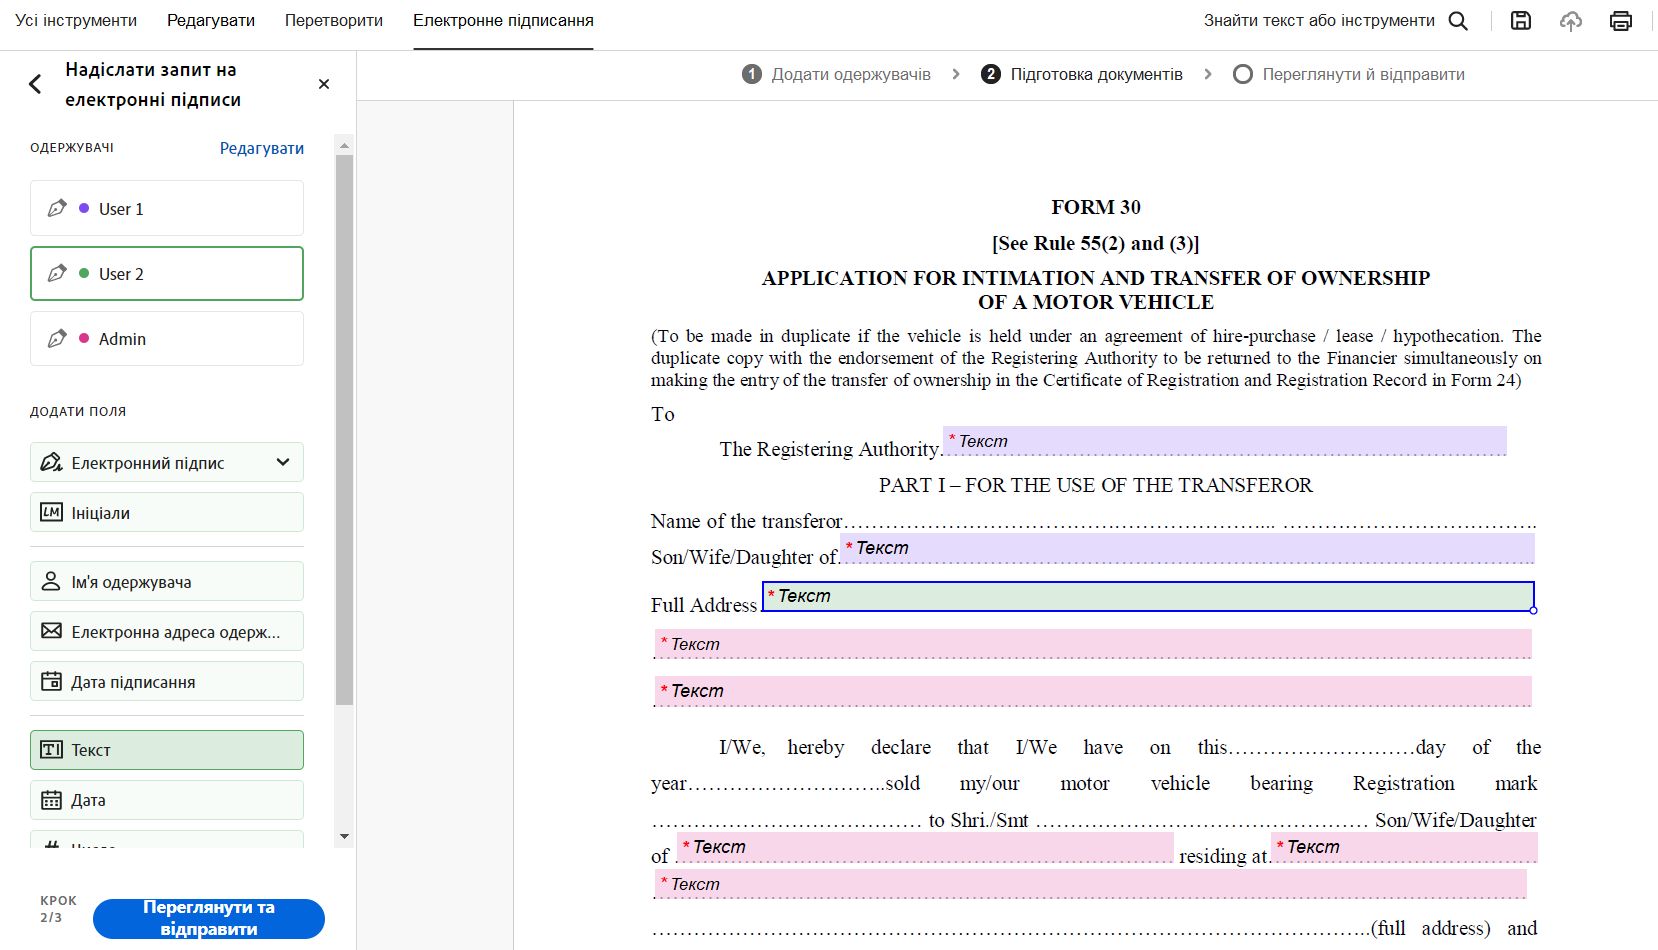Open the Усі інструменти menu

76,20
